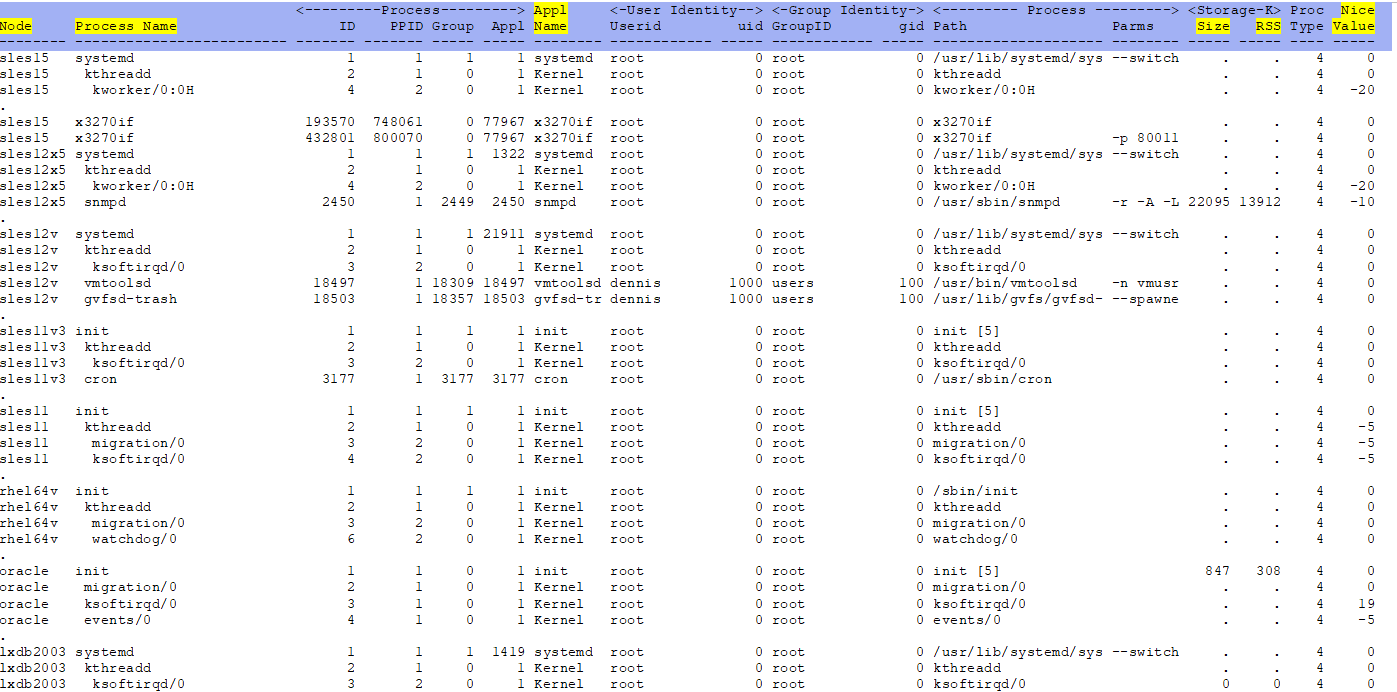Open the Nice Value column header

tap(1353, 18)
